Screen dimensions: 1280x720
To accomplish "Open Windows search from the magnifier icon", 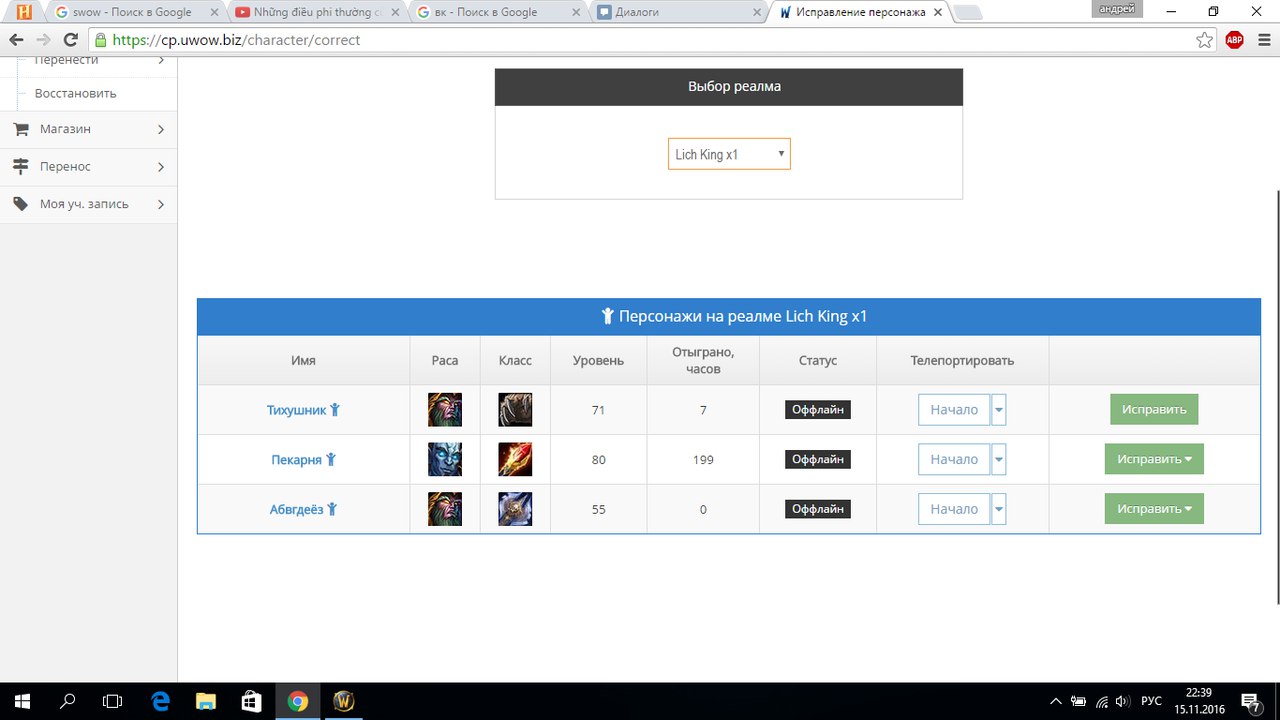I will (x=68, y=701).
